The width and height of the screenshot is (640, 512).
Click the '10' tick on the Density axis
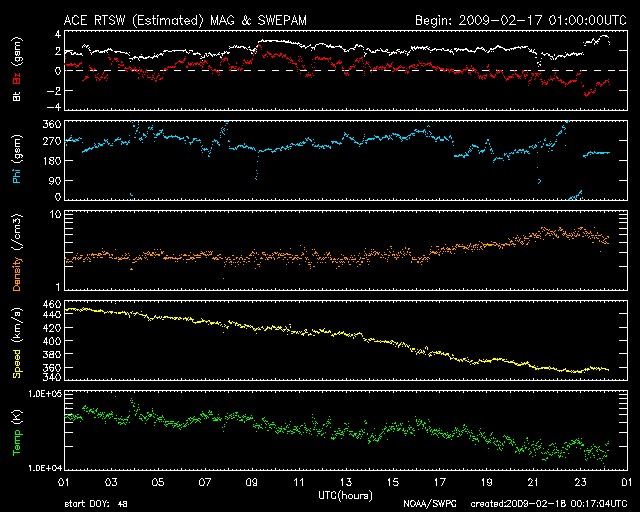[56, 214]
